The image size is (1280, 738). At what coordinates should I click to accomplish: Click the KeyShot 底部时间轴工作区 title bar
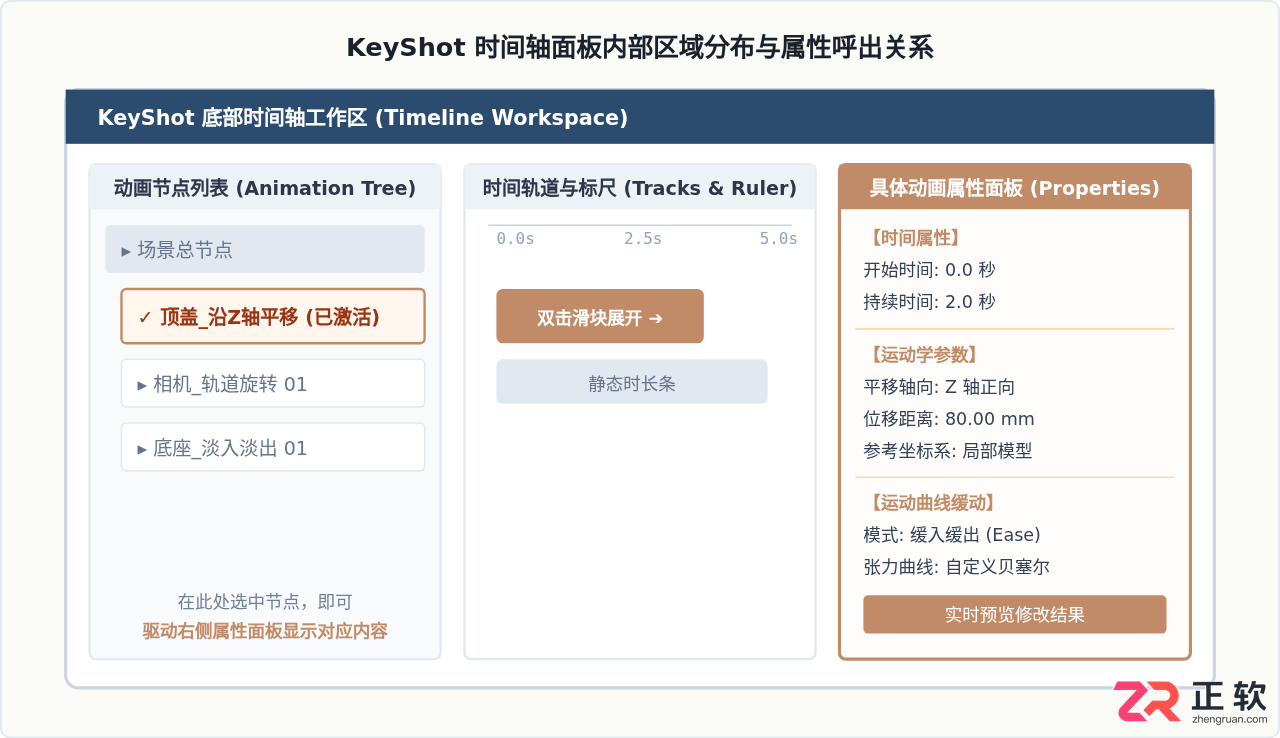640,117
